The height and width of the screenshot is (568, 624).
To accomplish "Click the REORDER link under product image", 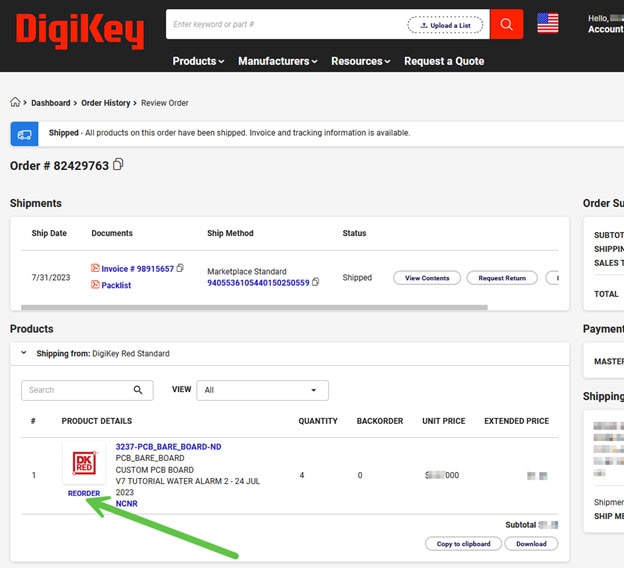I will [x=84, y=493].
